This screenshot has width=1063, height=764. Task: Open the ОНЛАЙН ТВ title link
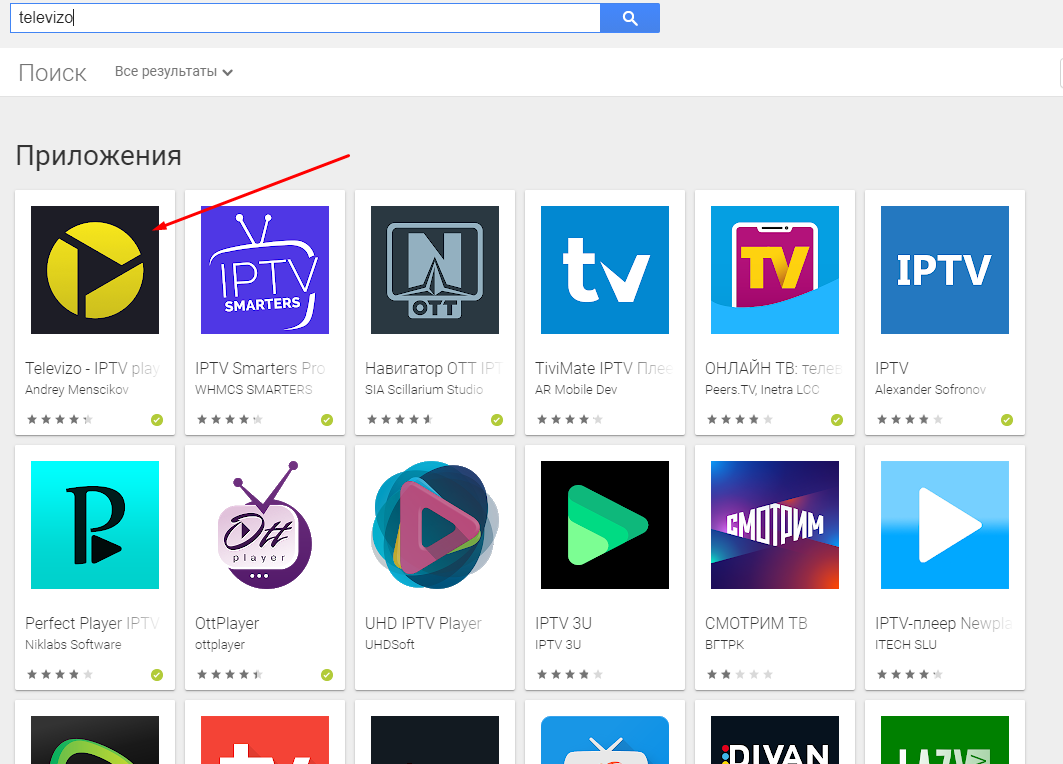point(774,368)
